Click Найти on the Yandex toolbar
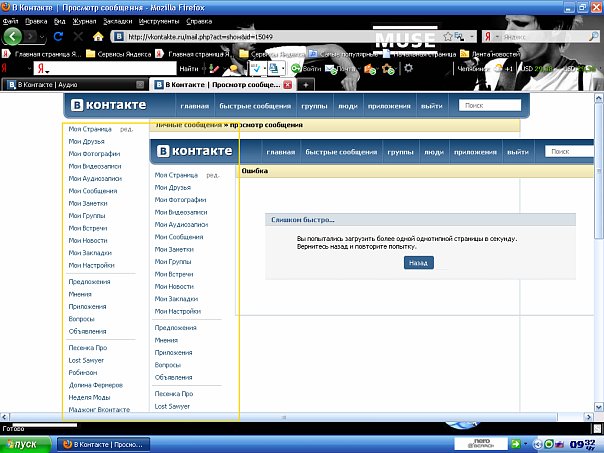This screenshot has height=453, width=604. coord(189,69)
